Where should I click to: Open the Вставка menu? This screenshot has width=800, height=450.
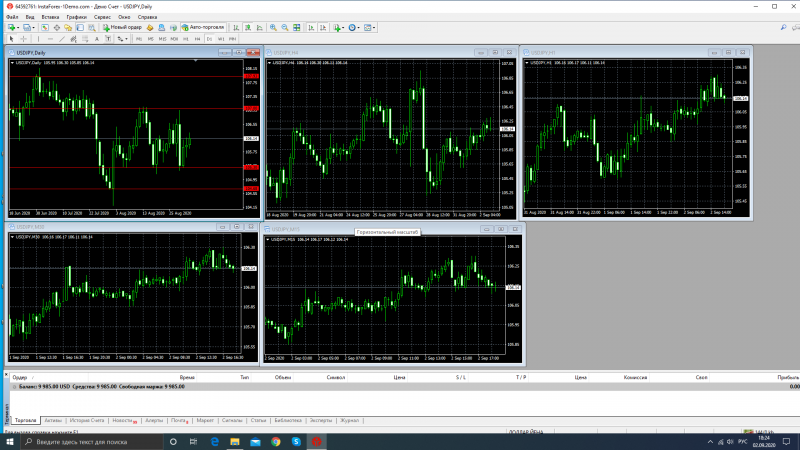tap(50, 17)
